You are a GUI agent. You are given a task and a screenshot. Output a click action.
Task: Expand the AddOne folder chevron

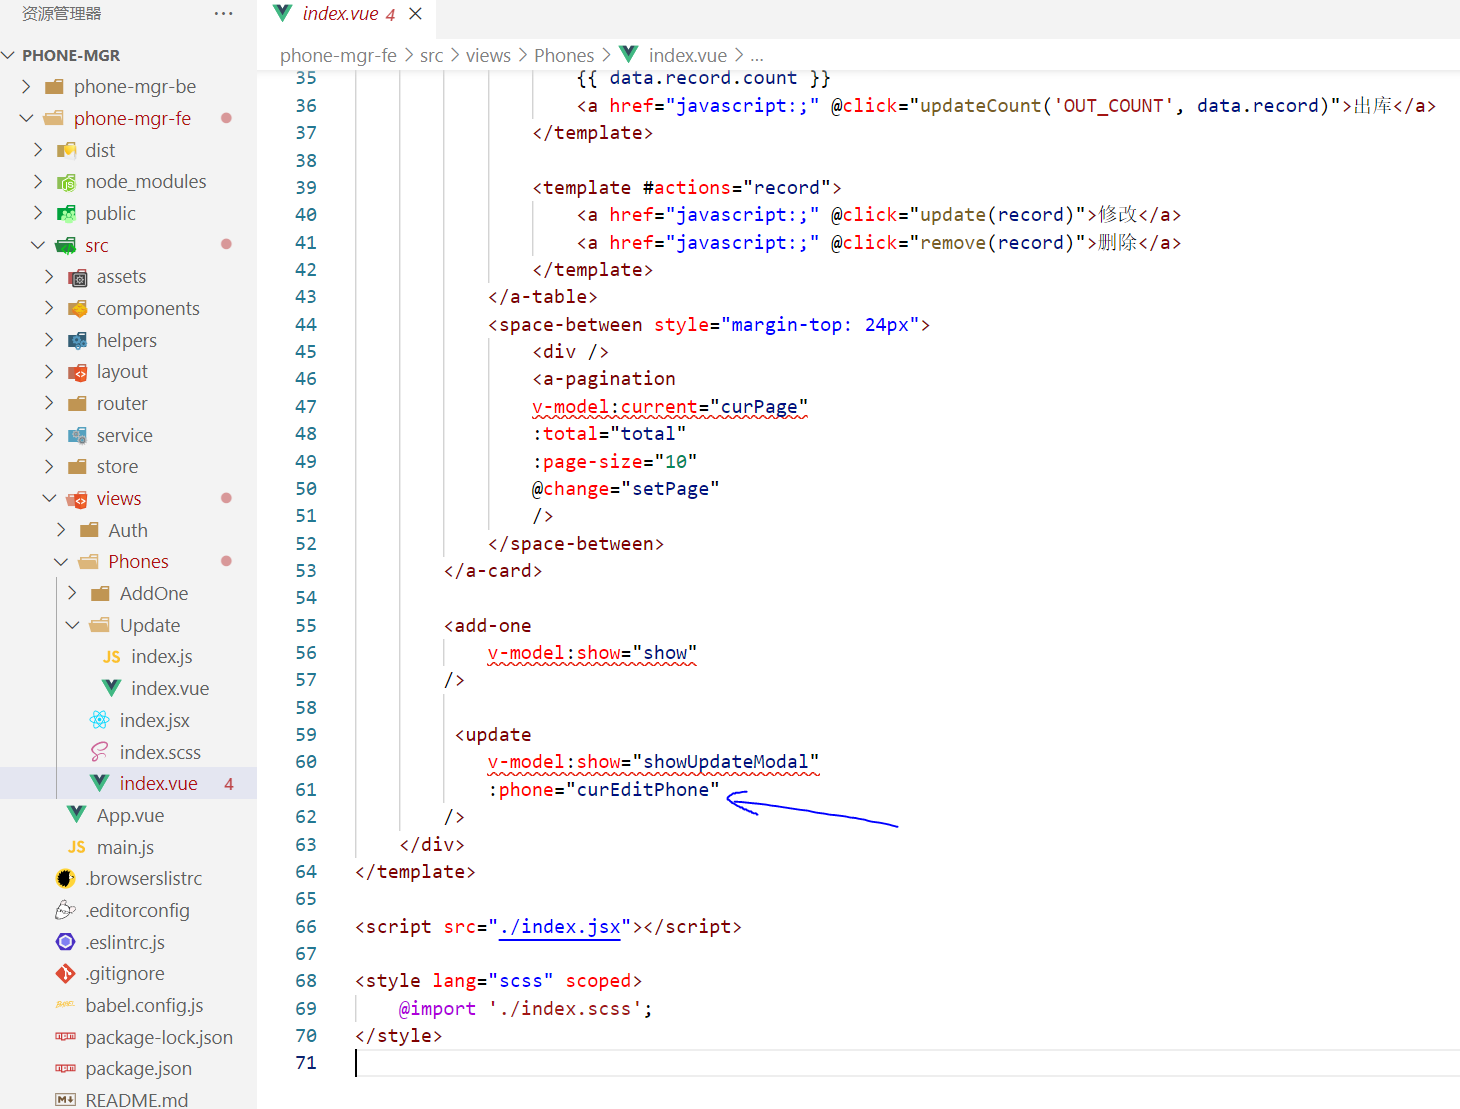tap(73, 594)
